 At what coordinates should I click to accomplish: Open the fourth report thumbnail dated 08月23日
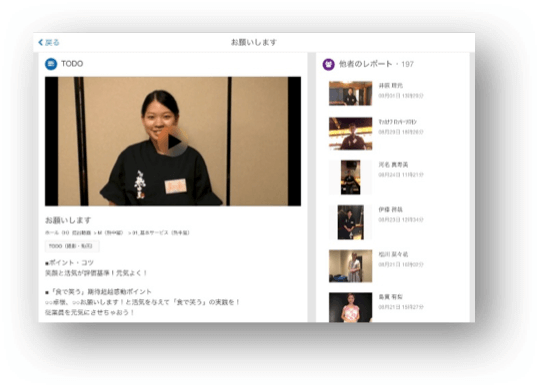click(350, 222)
